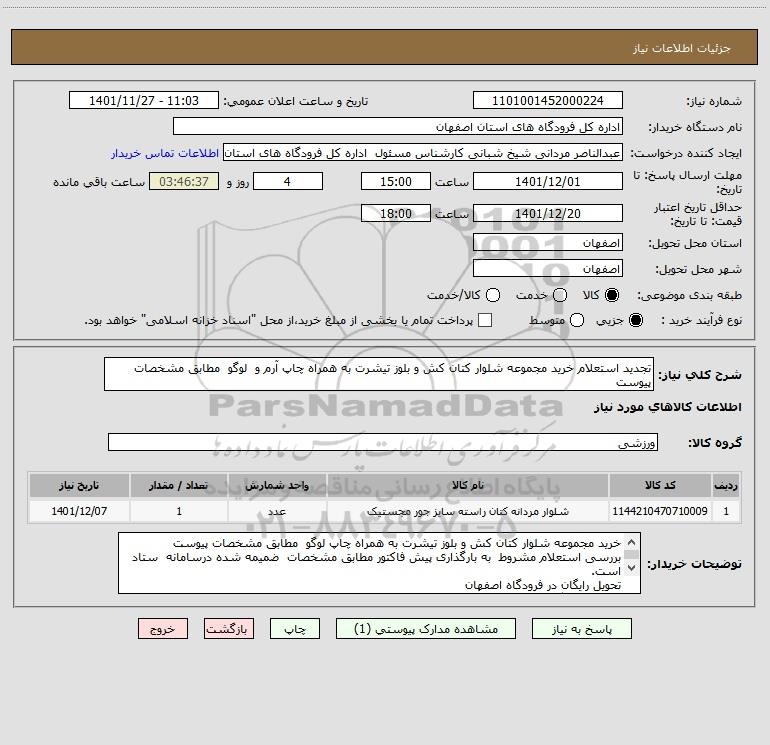This screenshot has height=745, width=770.
Task: Click the تاریخ نیاز column header
Action: tap(79, 485)
